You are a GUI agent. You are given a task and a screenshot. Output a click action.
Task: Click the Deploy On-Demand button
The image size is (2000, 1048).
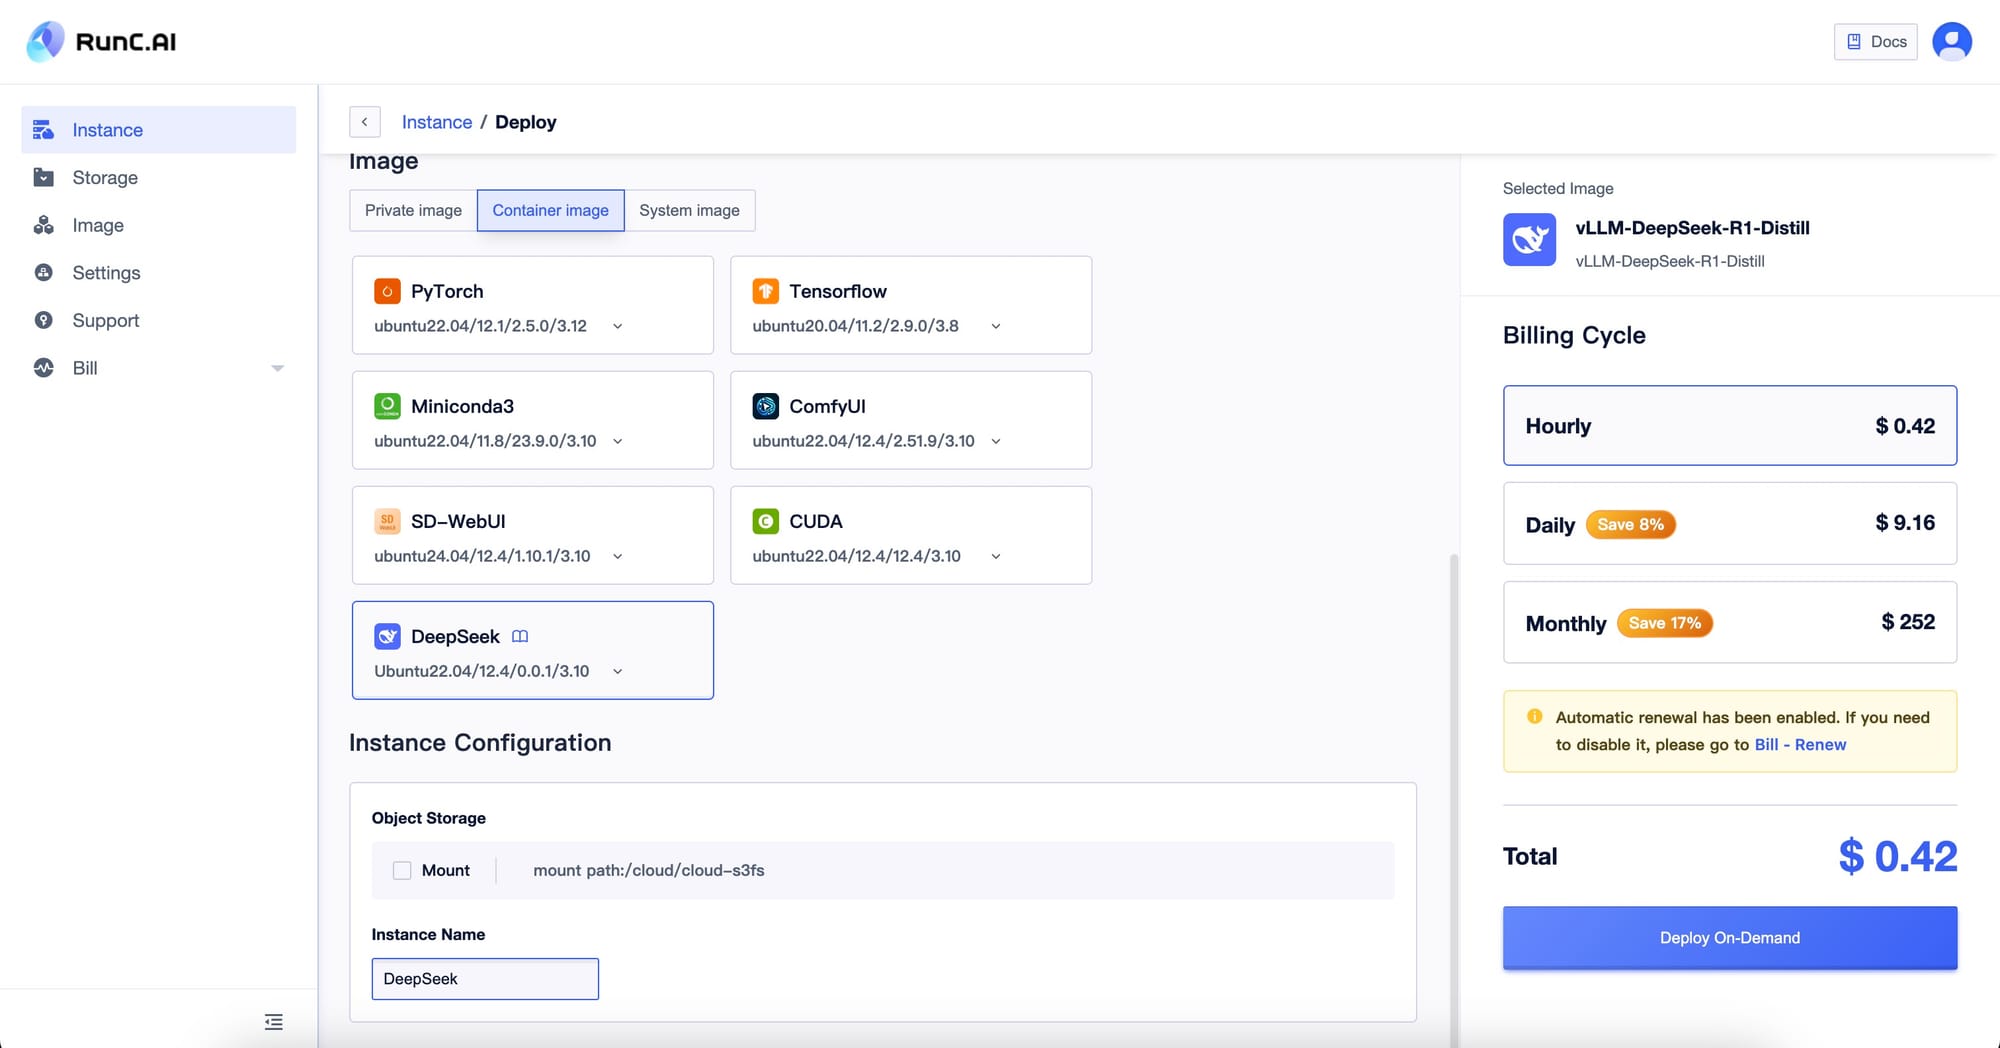click(x=1729, y=937)
